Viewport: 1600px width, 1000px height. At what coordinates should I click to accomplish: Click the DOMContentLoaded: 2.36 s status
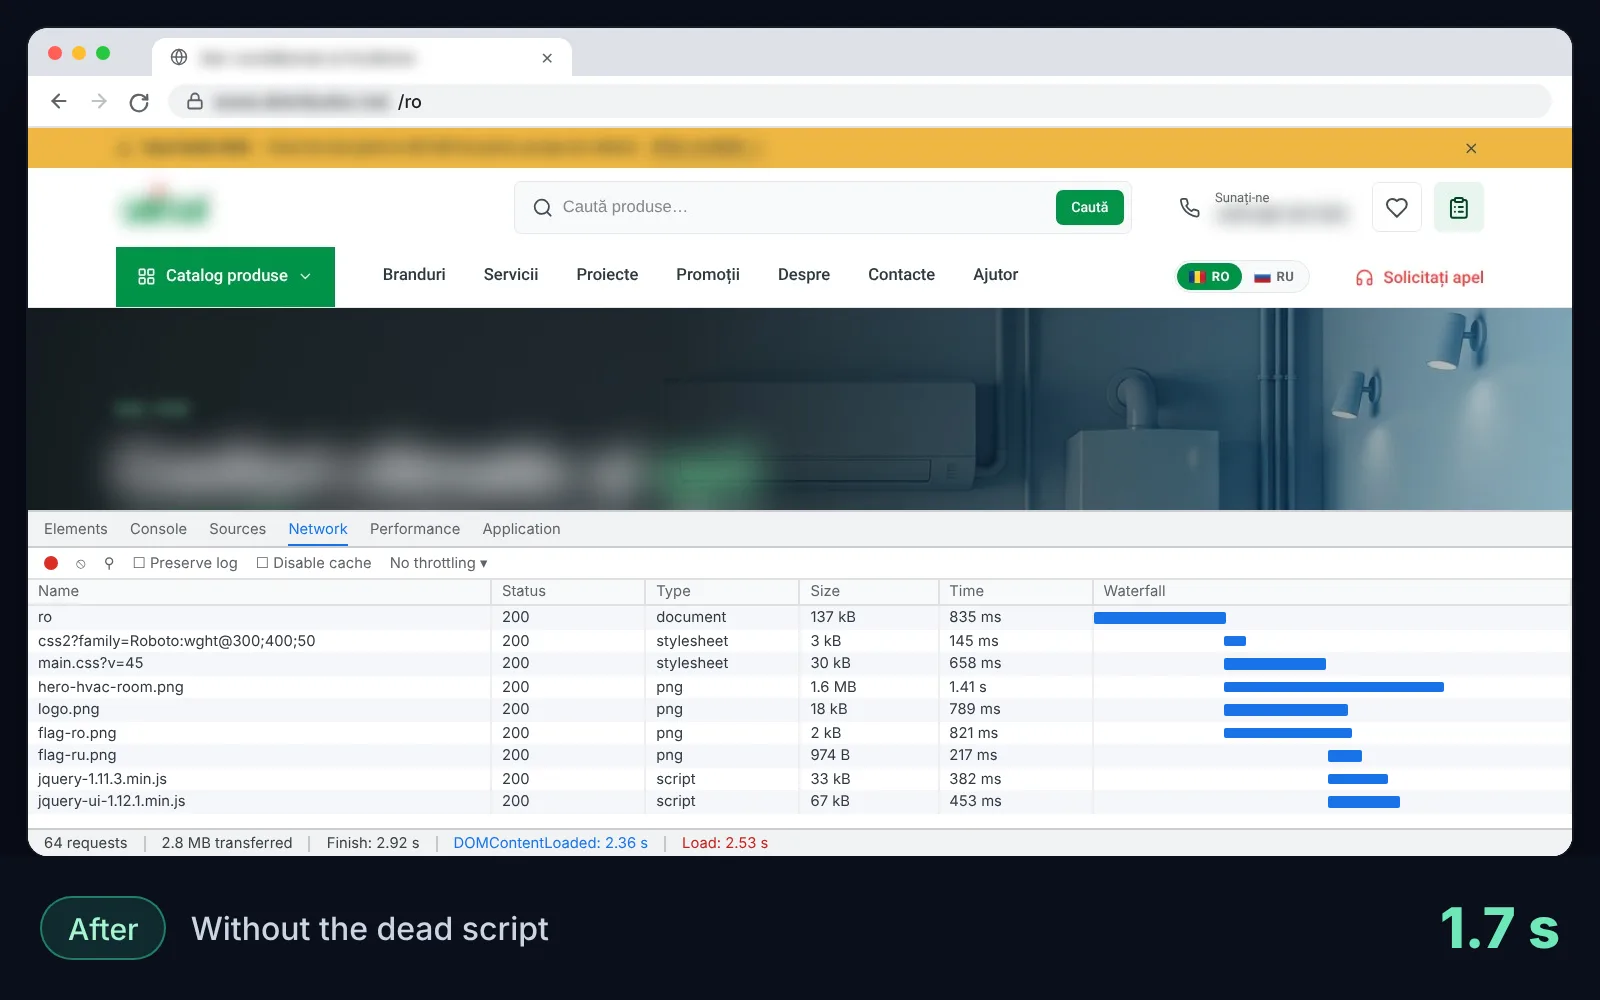click(550, 843)
